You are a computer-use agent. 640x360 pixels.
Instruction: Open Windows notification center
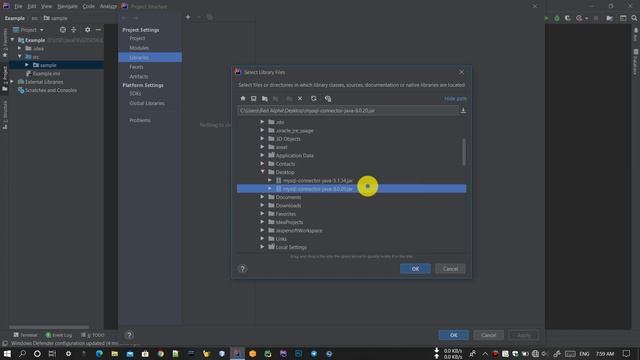coord(626,353)
